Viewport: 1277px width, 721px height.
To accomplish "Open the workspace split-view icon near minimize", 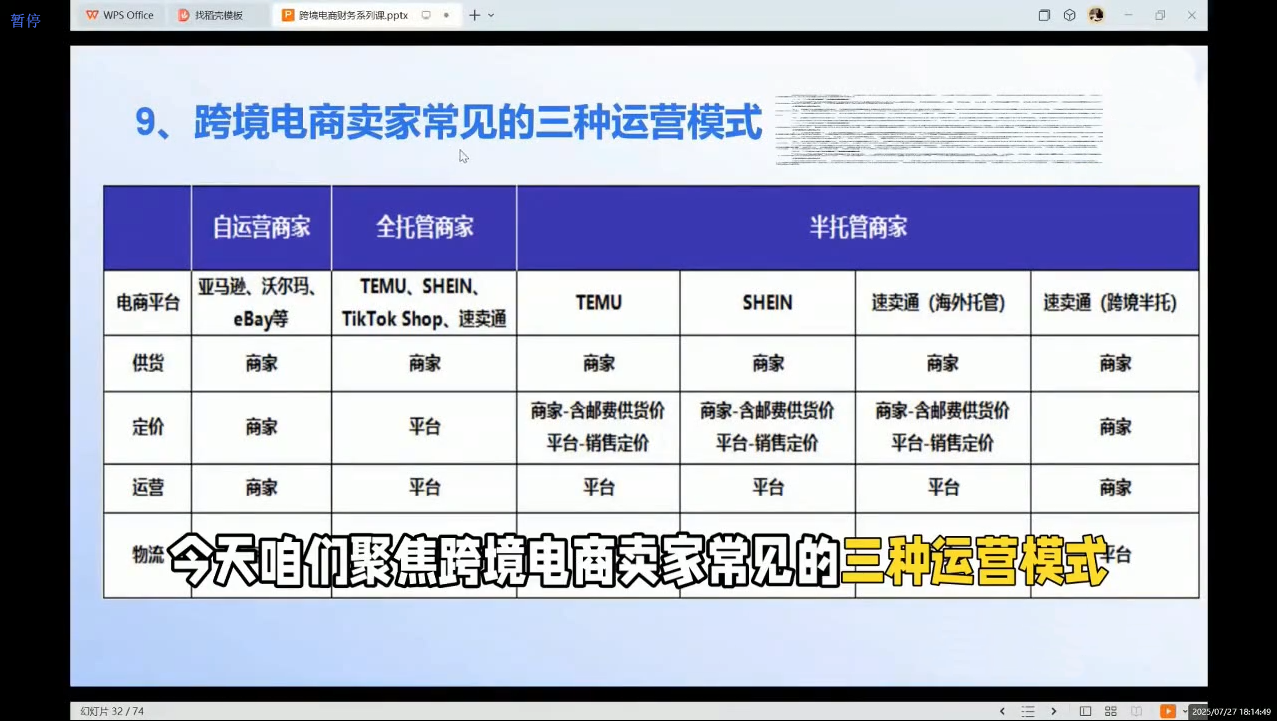I will [x=1044, y=15].
